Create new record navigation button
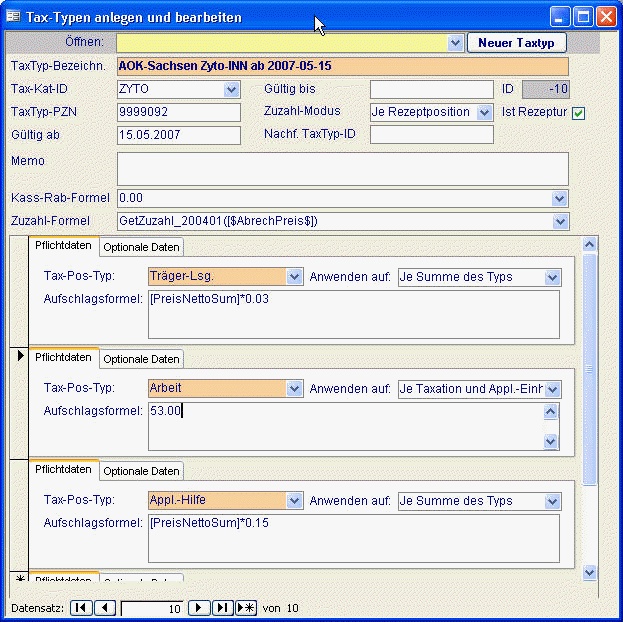 coord(246,608)
